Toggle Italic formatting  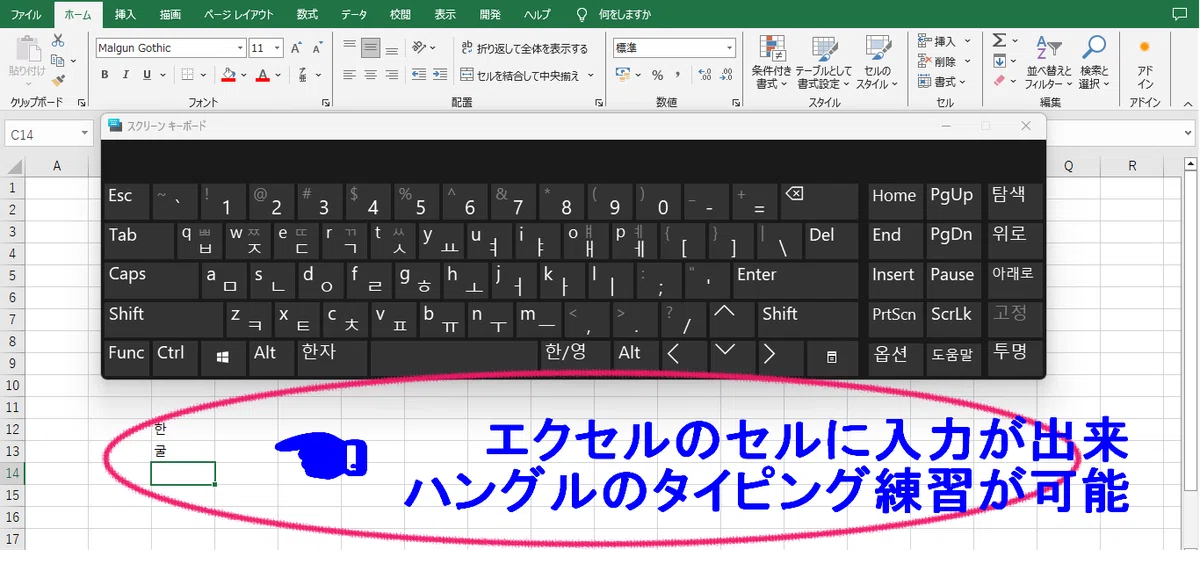127,75
